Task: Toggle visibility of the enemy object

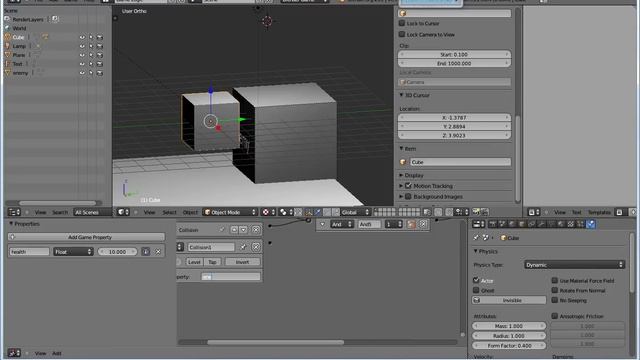Action: click(x=82, y=73)
